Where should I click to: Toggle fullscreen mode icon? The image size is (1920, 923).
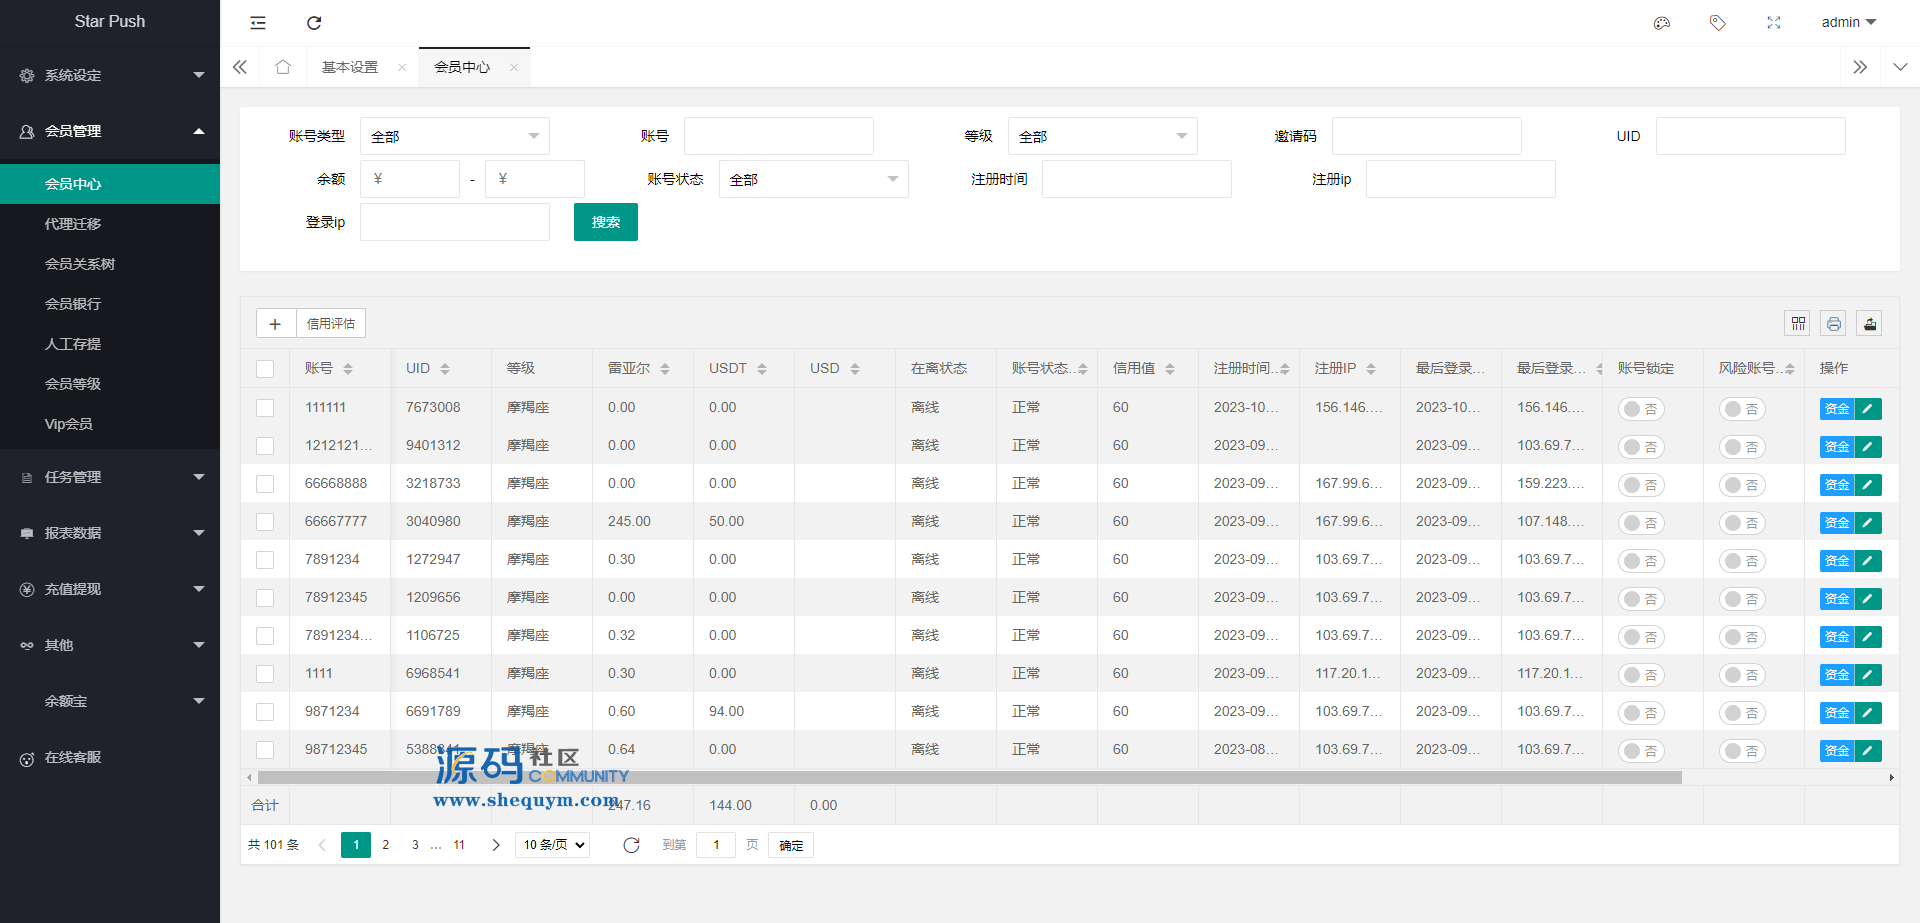coord(1774,23)
